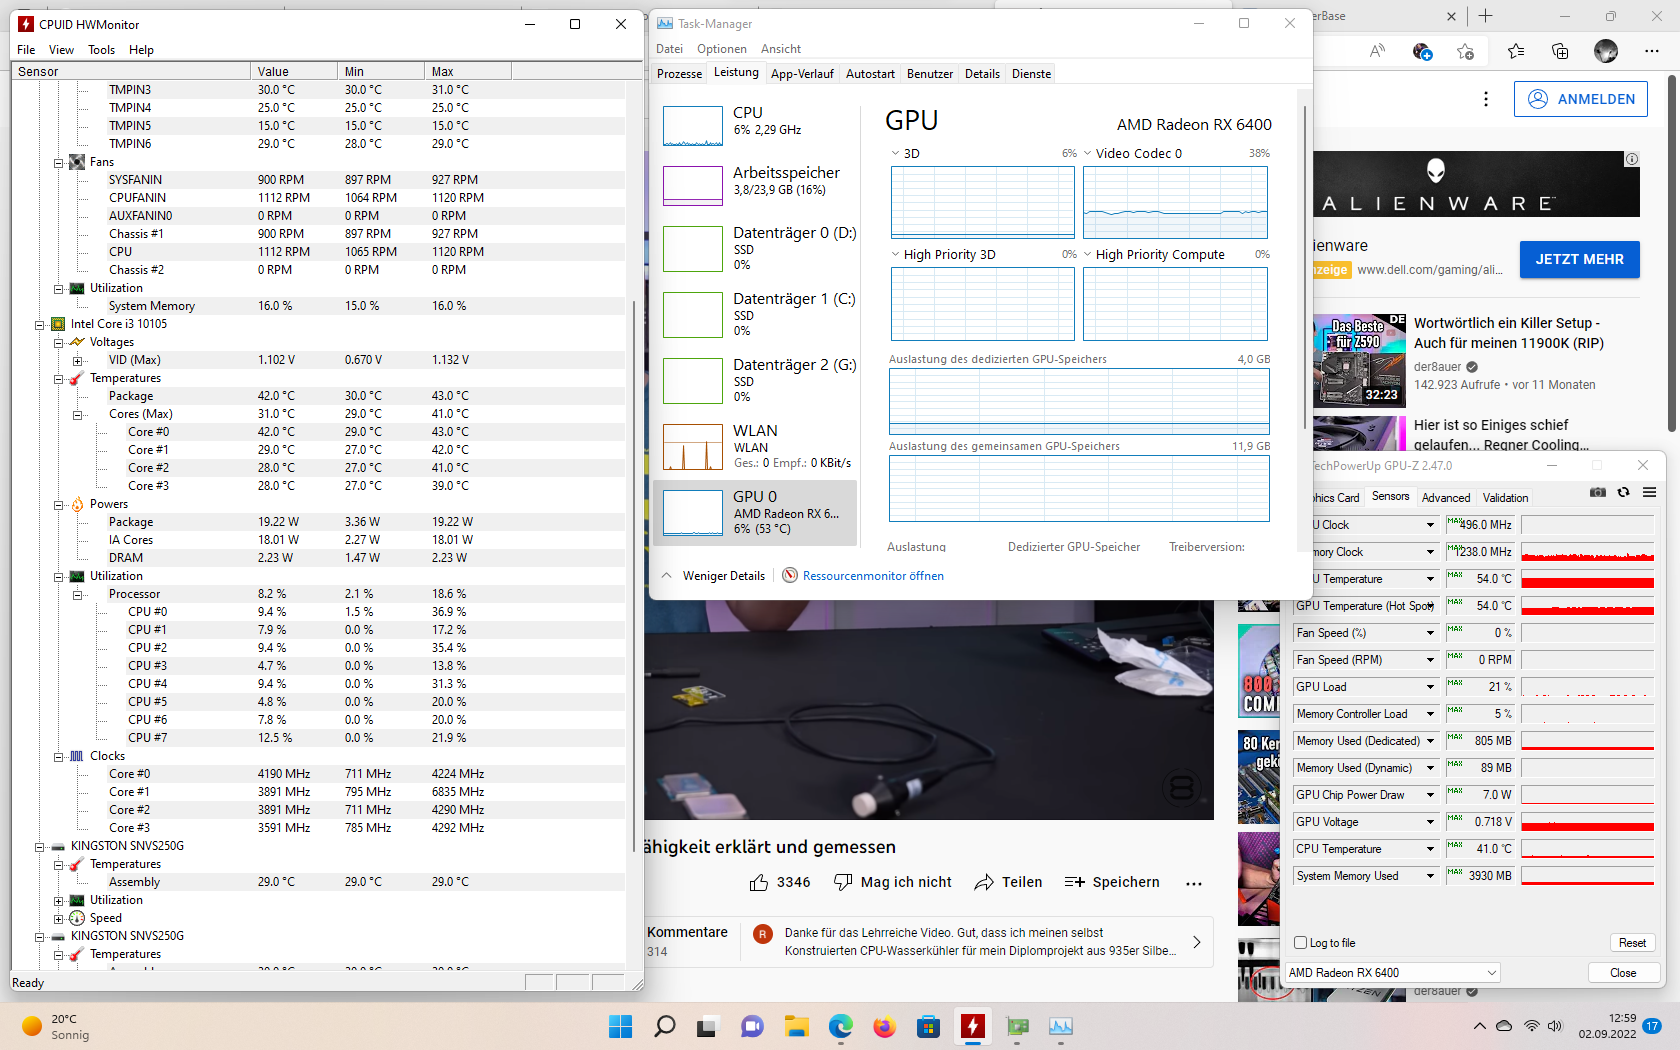Collapse the Fans node in HWMonitor
1680x1050 pixels.
58,162
